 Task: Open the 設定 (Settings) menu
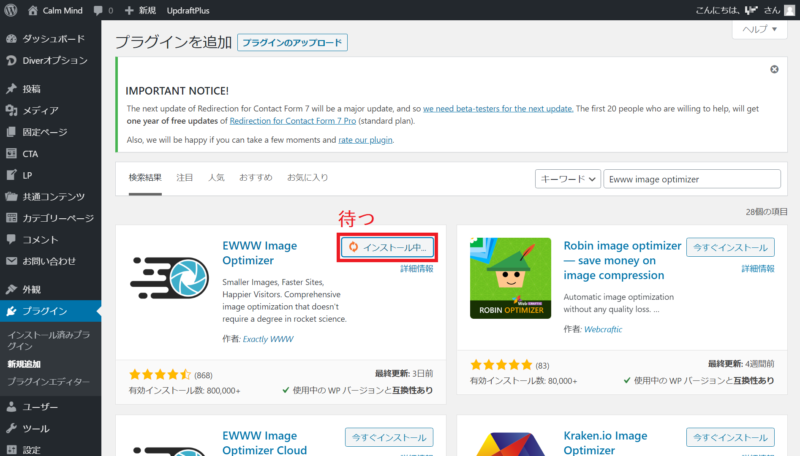tap(51, 449)
